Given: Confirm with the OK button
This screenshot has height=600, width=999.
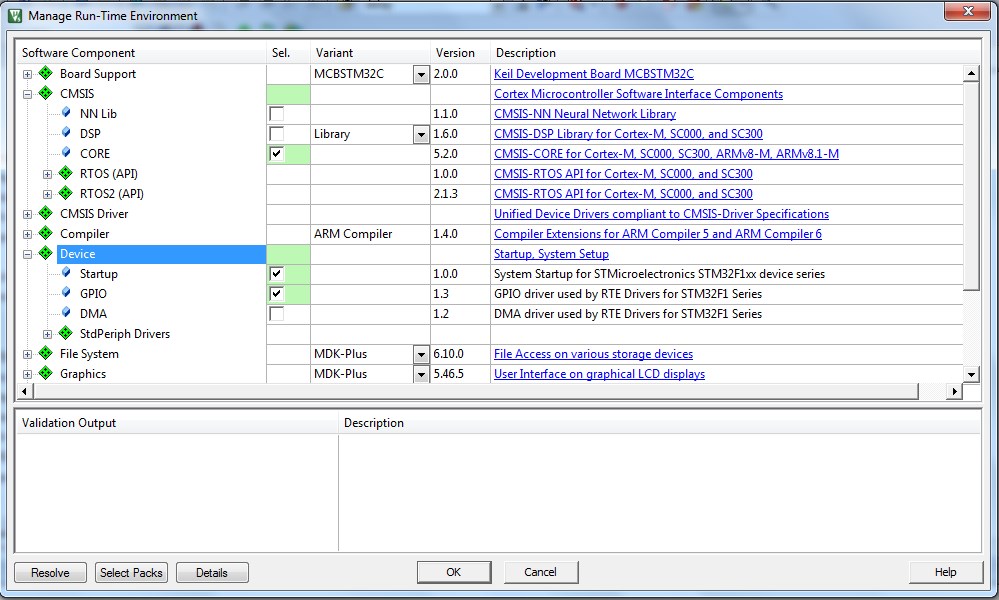Looking at the screenshot, I should [x=454, y=572].
